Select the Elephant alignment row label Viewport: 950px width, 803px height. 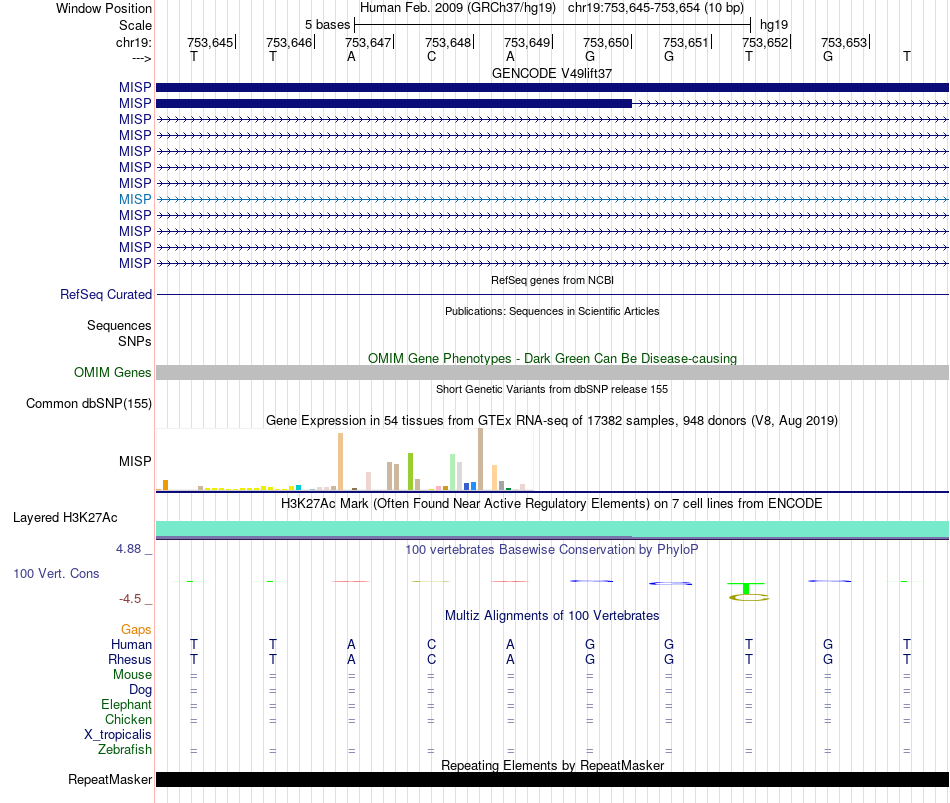[126, 704]
